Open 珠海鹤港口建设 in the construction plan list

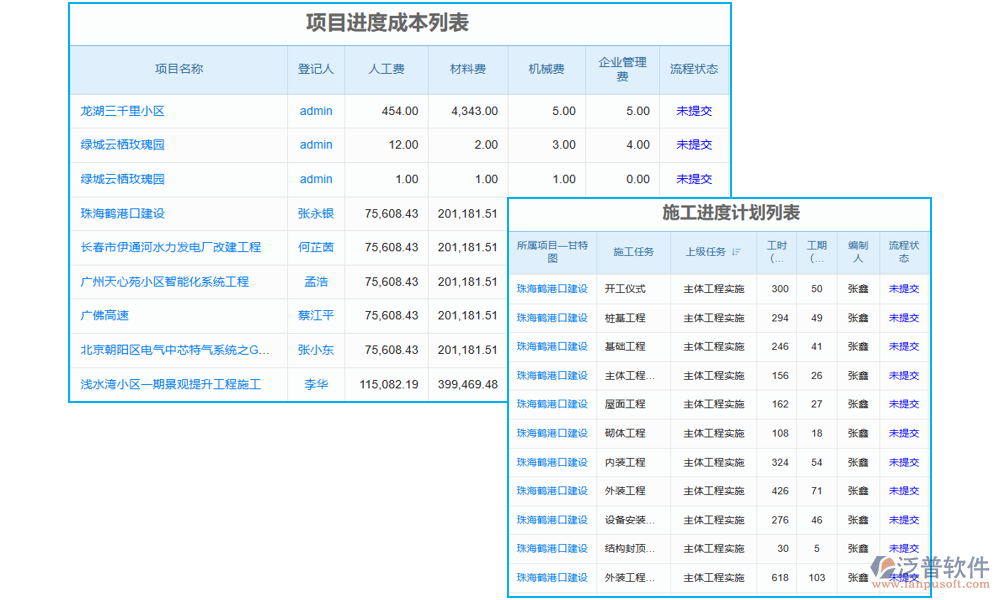tap(551, 288)
